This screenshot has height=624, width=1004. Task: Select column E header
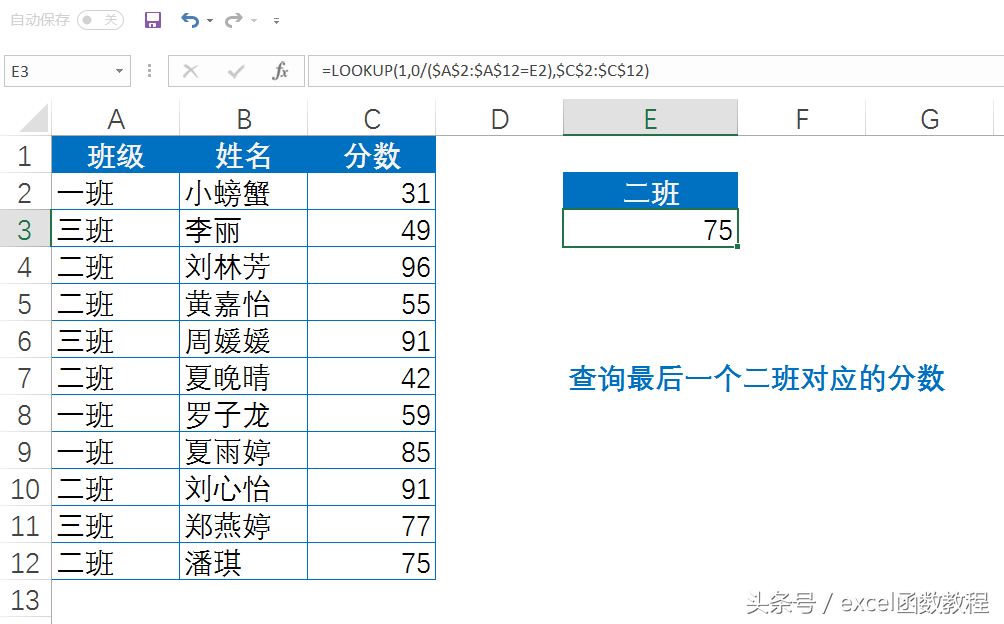pos(651,118)
